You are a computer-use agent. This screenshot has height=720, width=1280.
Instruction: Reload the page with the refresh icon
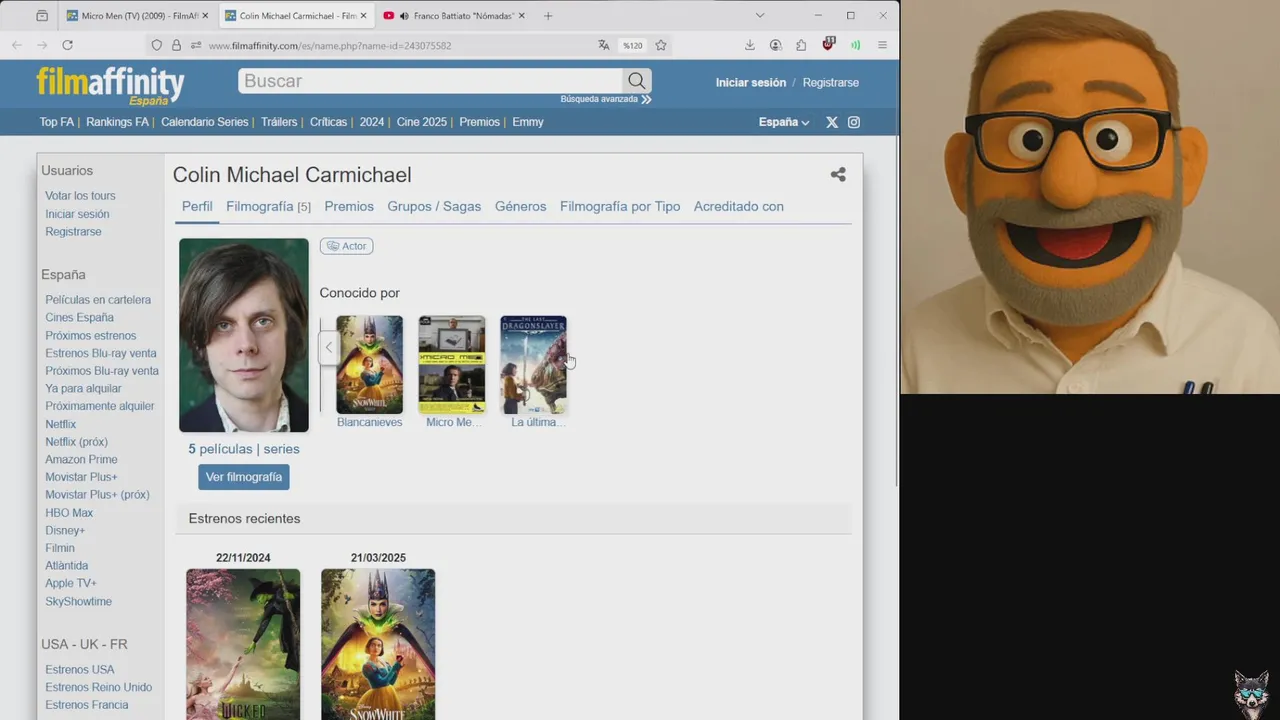(x=67, y=45)
